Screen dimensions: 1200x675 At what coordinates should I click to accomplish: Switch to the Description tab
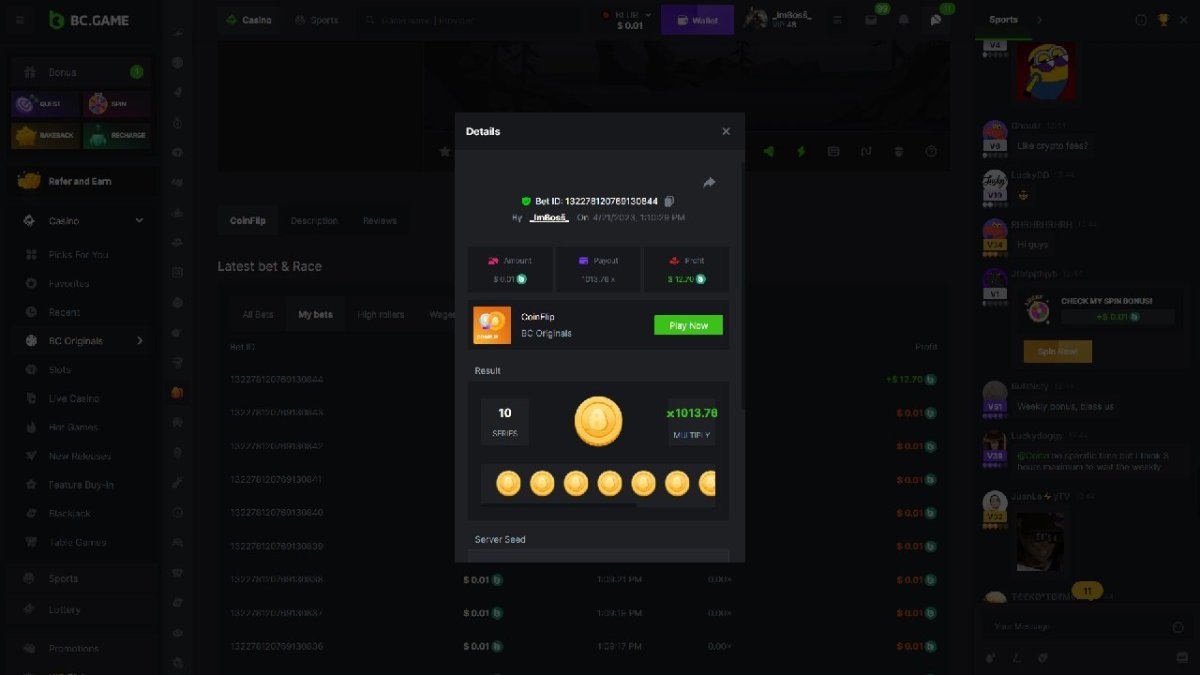(314, 221)
